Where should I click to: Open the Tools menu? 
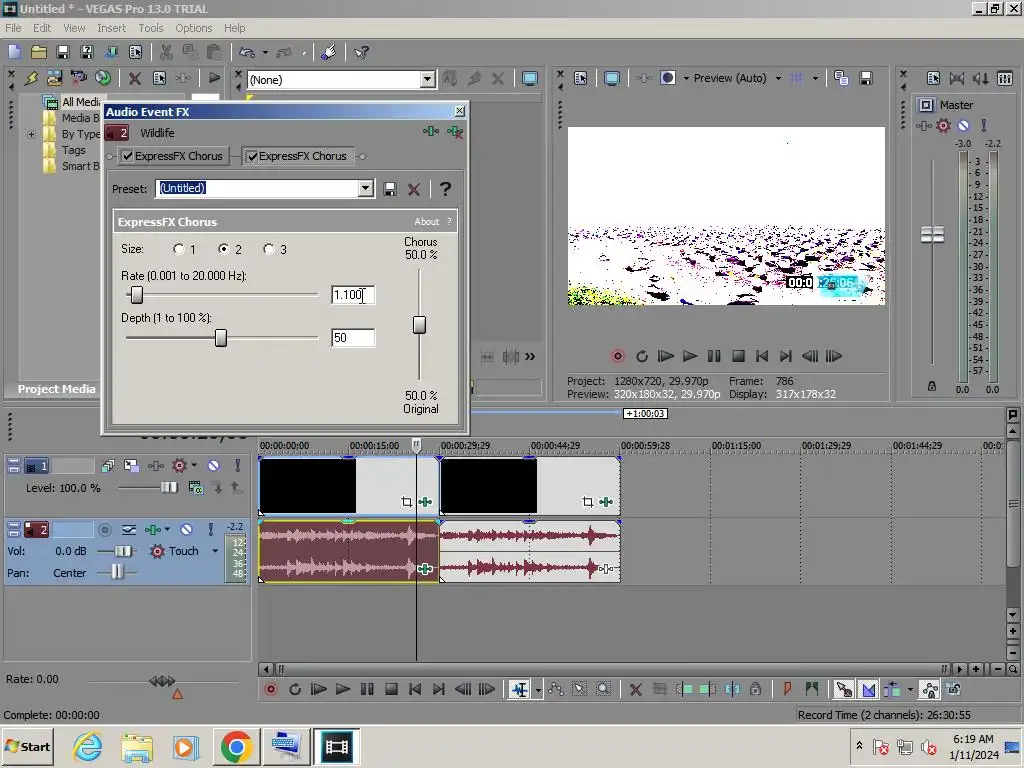[x=150, y=28]
